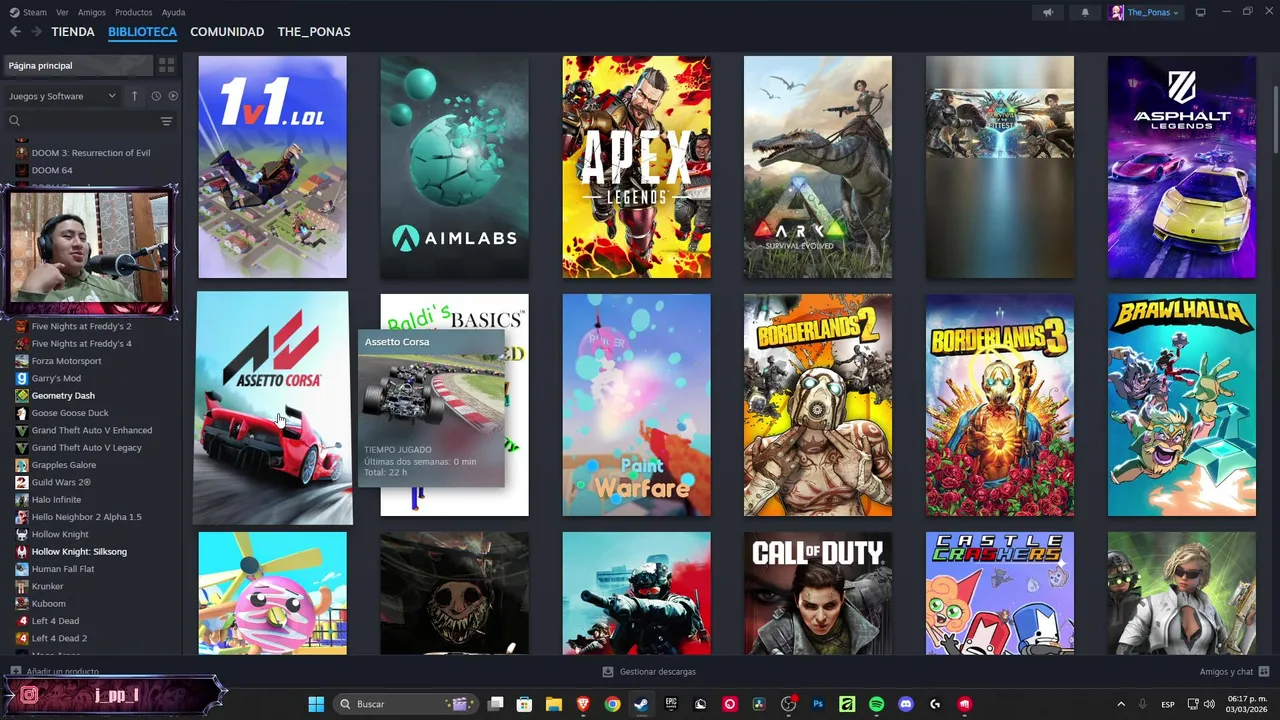Open the THE_PONAS profile tab
The width and height of the screenshot is (1280, 720).
(x=314, y=32)
